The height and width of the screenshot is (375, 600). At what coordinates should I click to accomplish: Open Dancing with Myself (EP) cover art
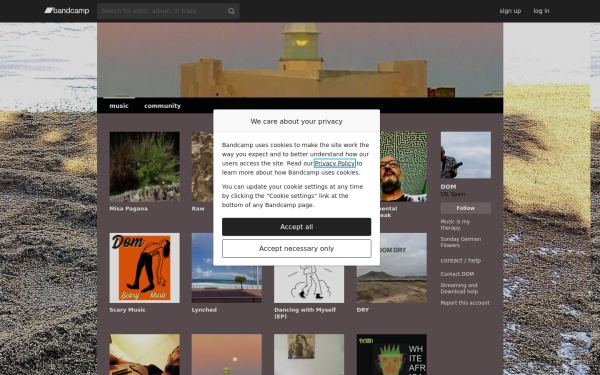click(x=309, y=284)
